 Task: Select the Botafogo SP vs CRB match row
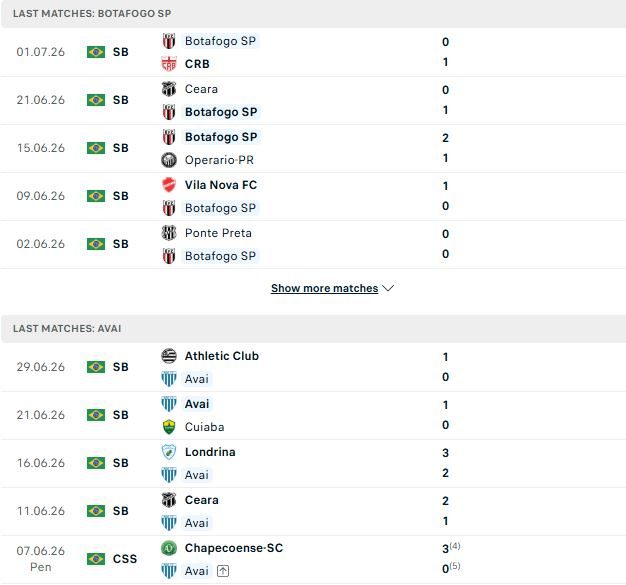click(x=313, y=52)
